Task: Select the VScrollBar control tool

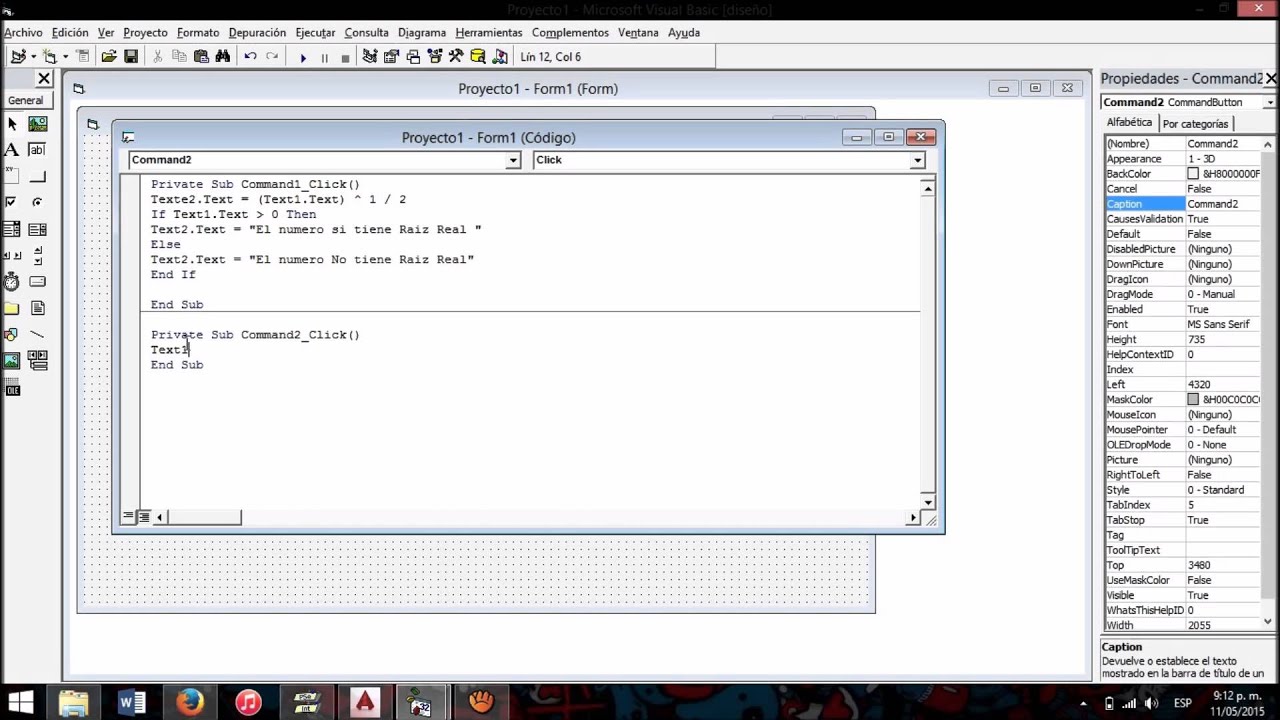Action: pyautogui.click(x=38, y=255)
